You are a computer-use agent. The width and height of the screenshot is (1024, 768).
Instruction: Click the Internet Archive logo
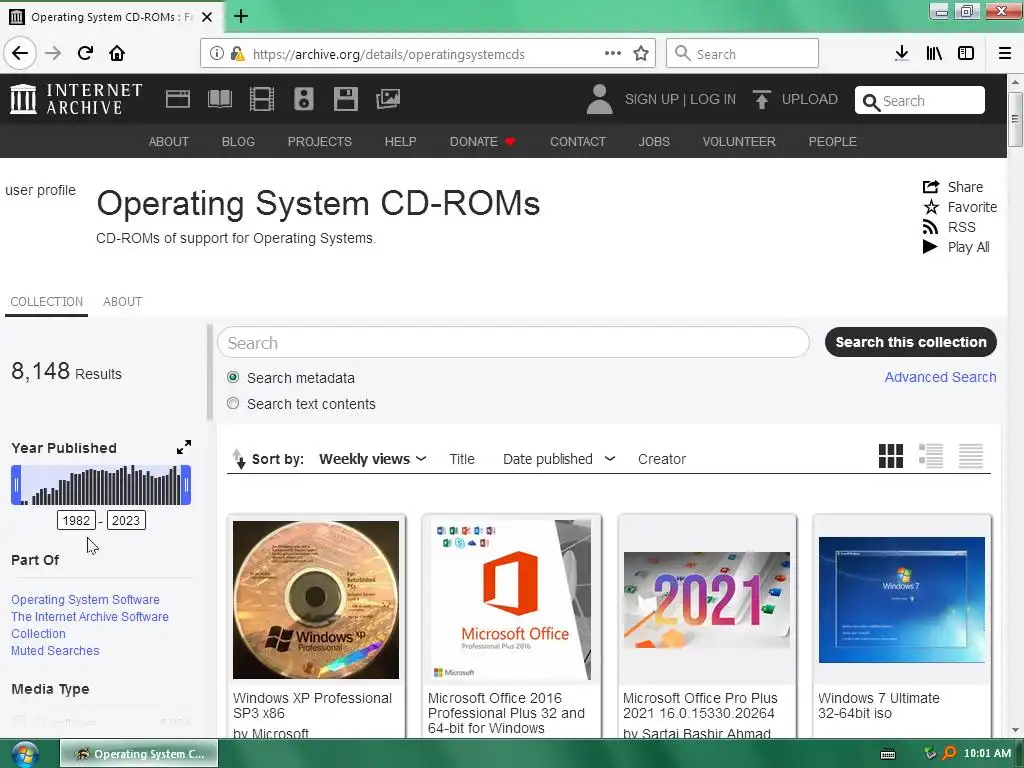[76, 99]
